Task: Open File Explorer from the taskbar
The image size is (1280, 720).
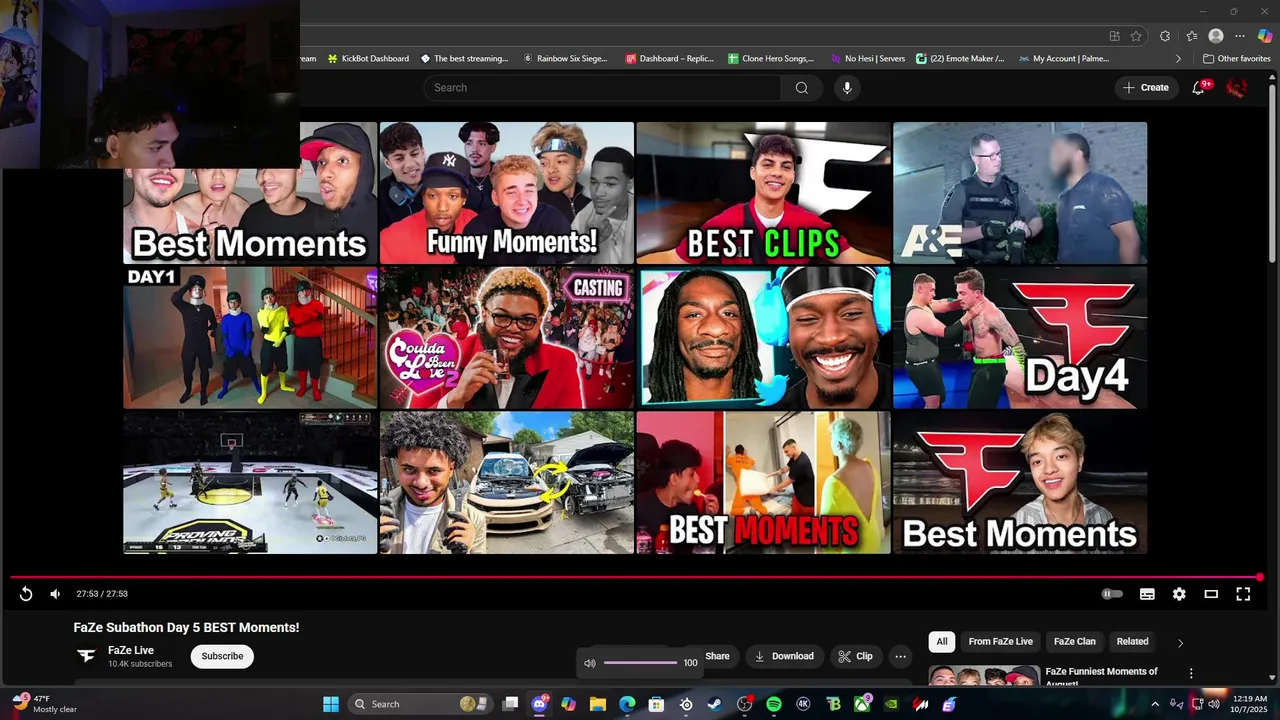Action: pos(598,704)
